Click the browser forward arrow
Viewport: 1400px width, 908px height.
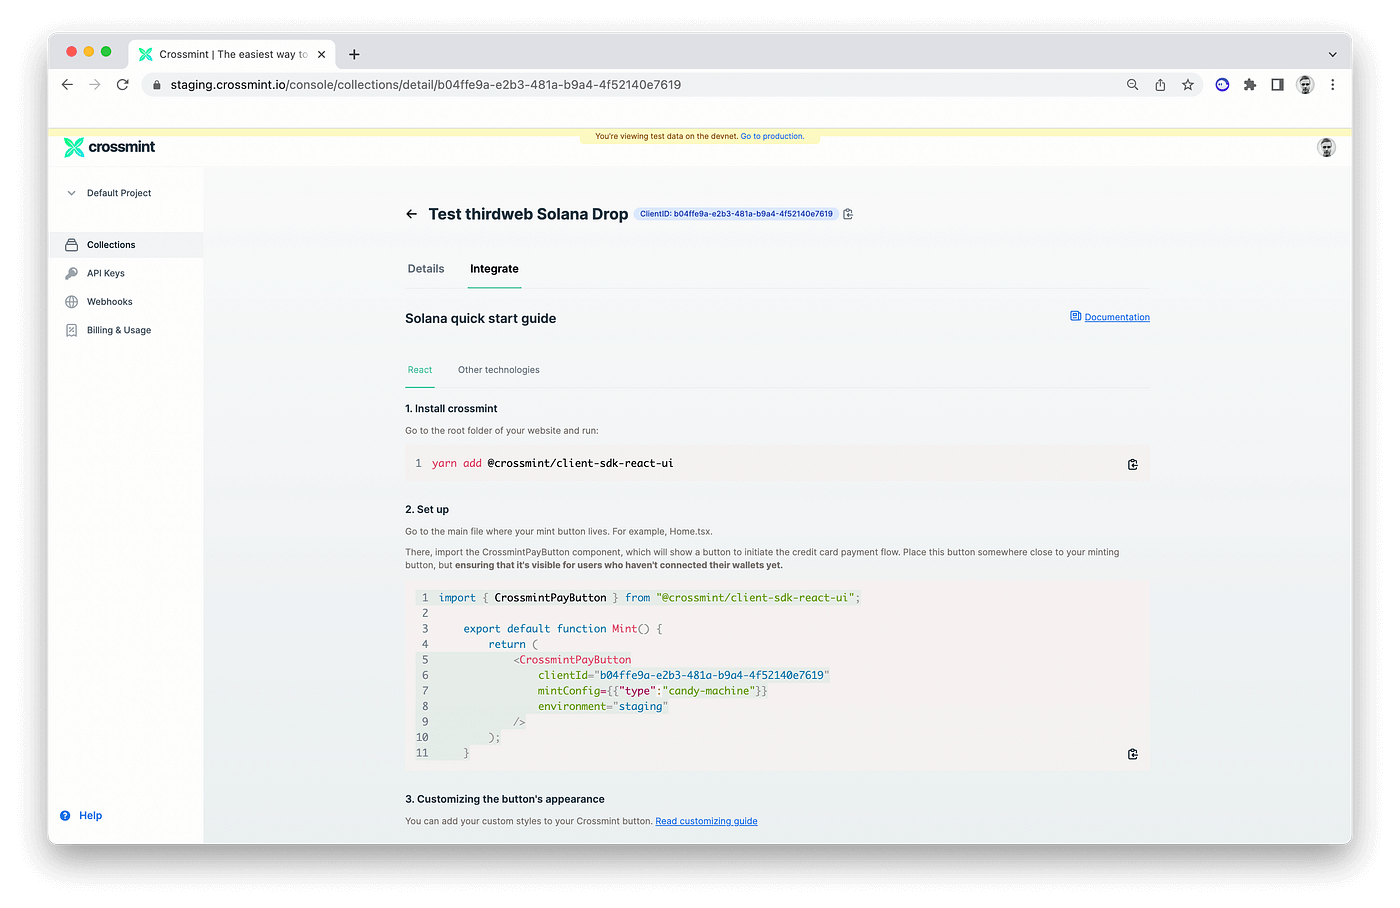(x=95, y=85)
